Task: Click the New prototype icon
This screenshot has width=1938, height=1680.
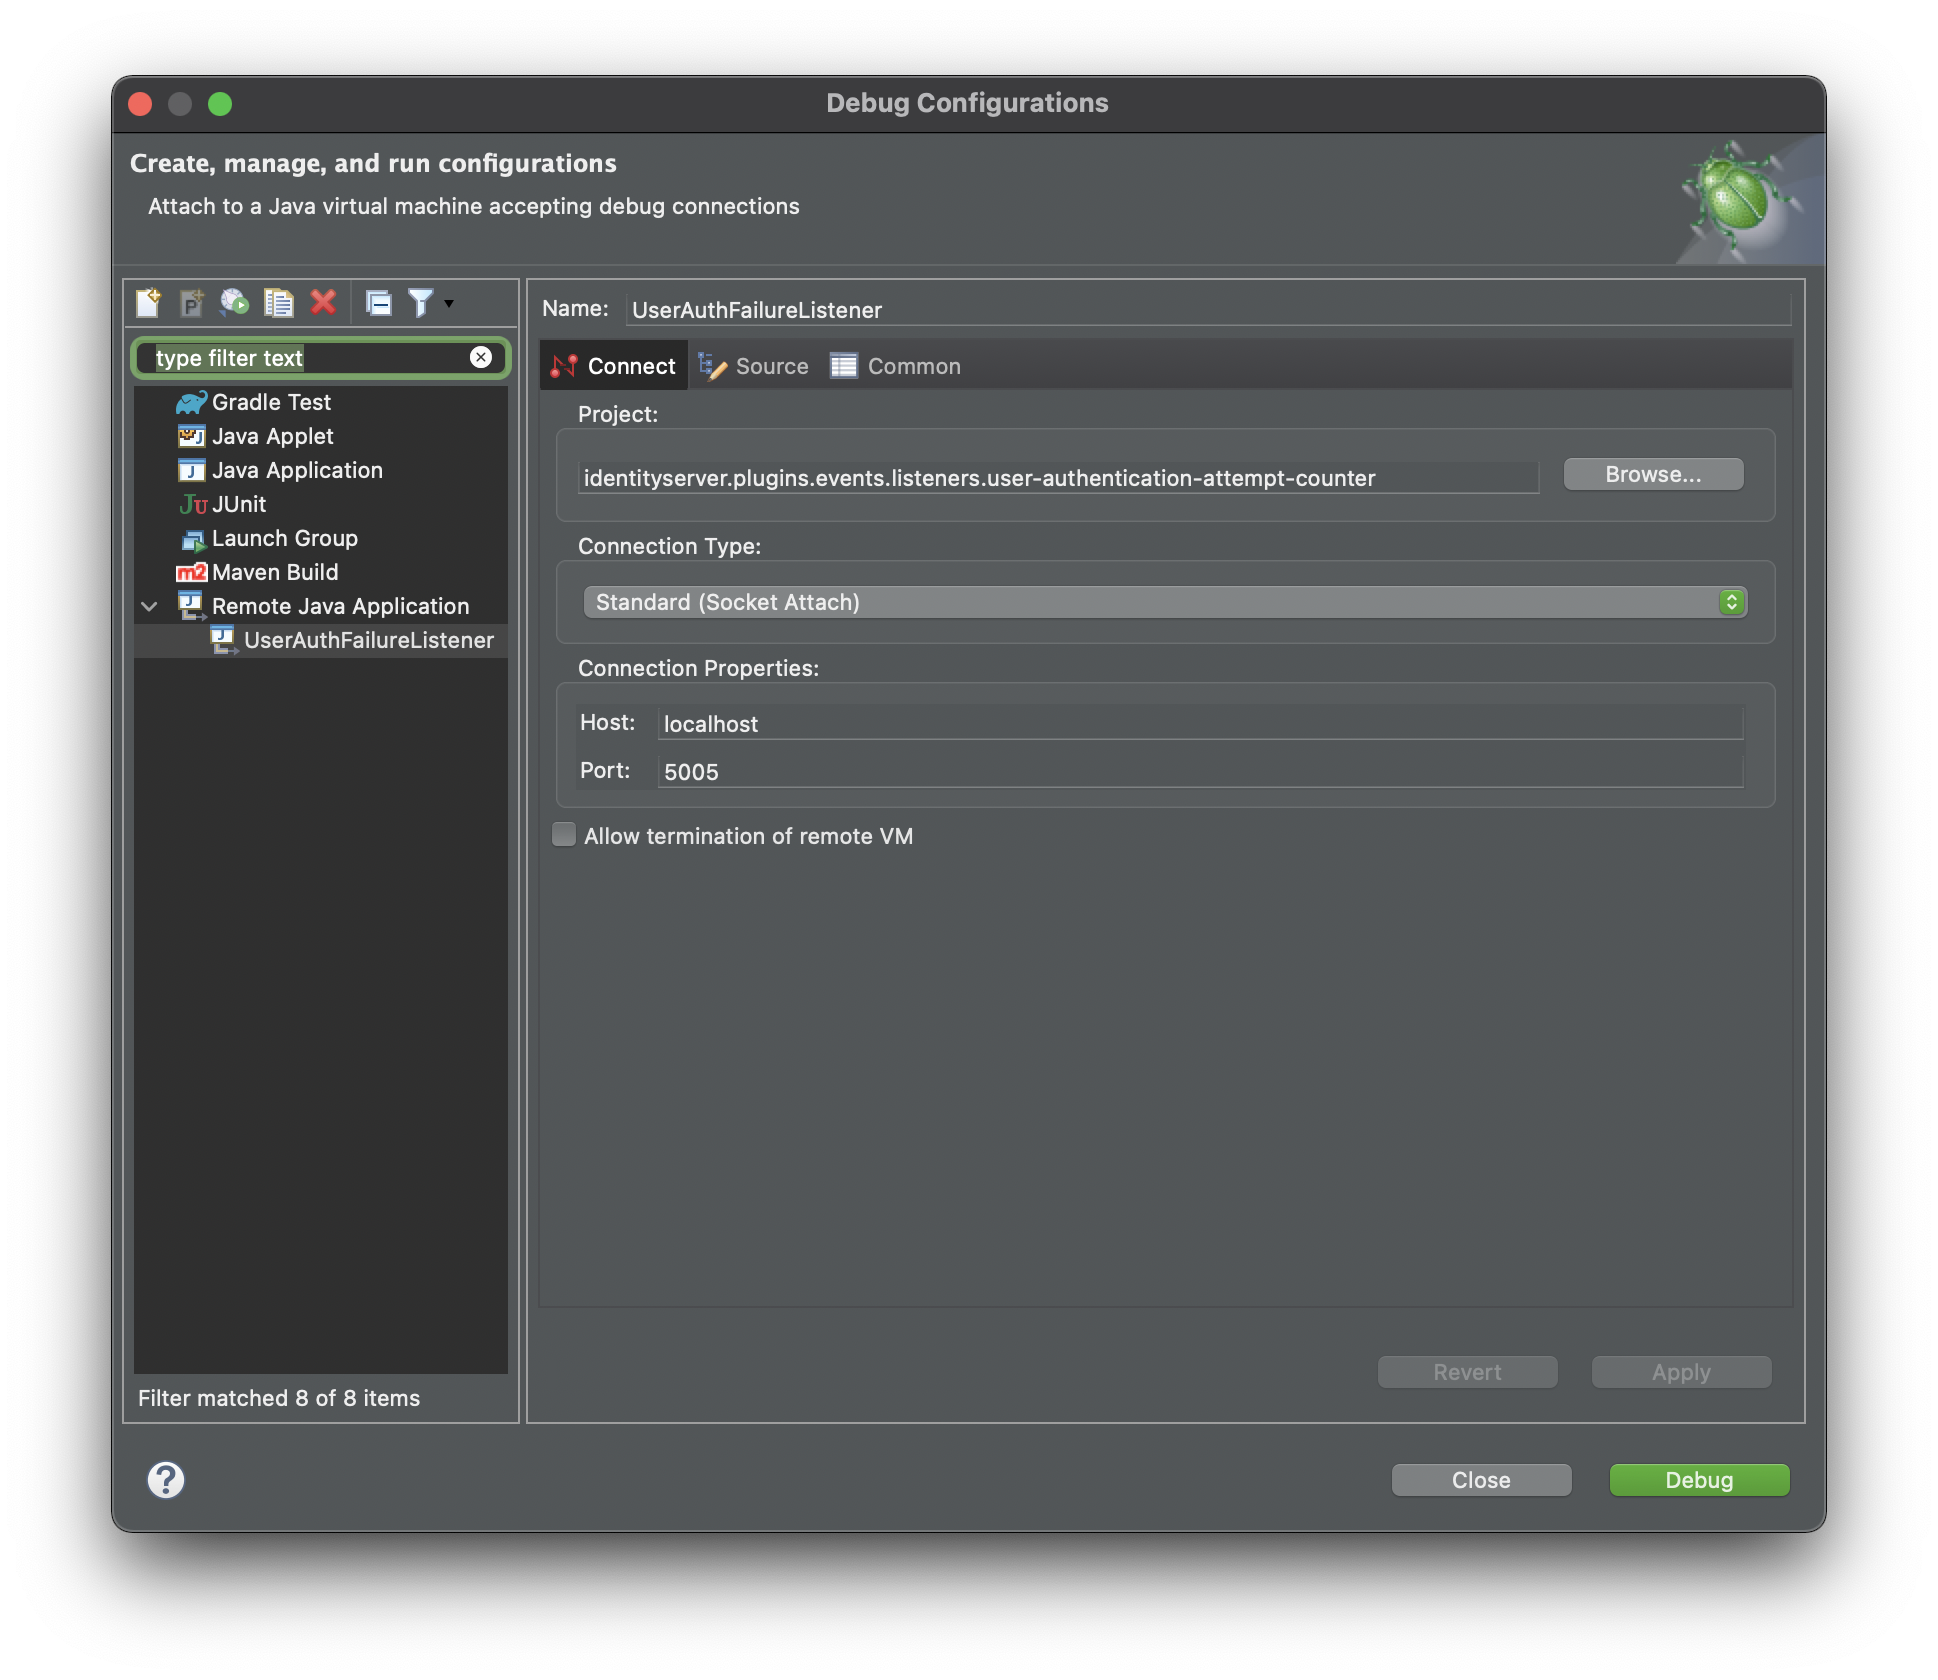Action: point(191,302)
